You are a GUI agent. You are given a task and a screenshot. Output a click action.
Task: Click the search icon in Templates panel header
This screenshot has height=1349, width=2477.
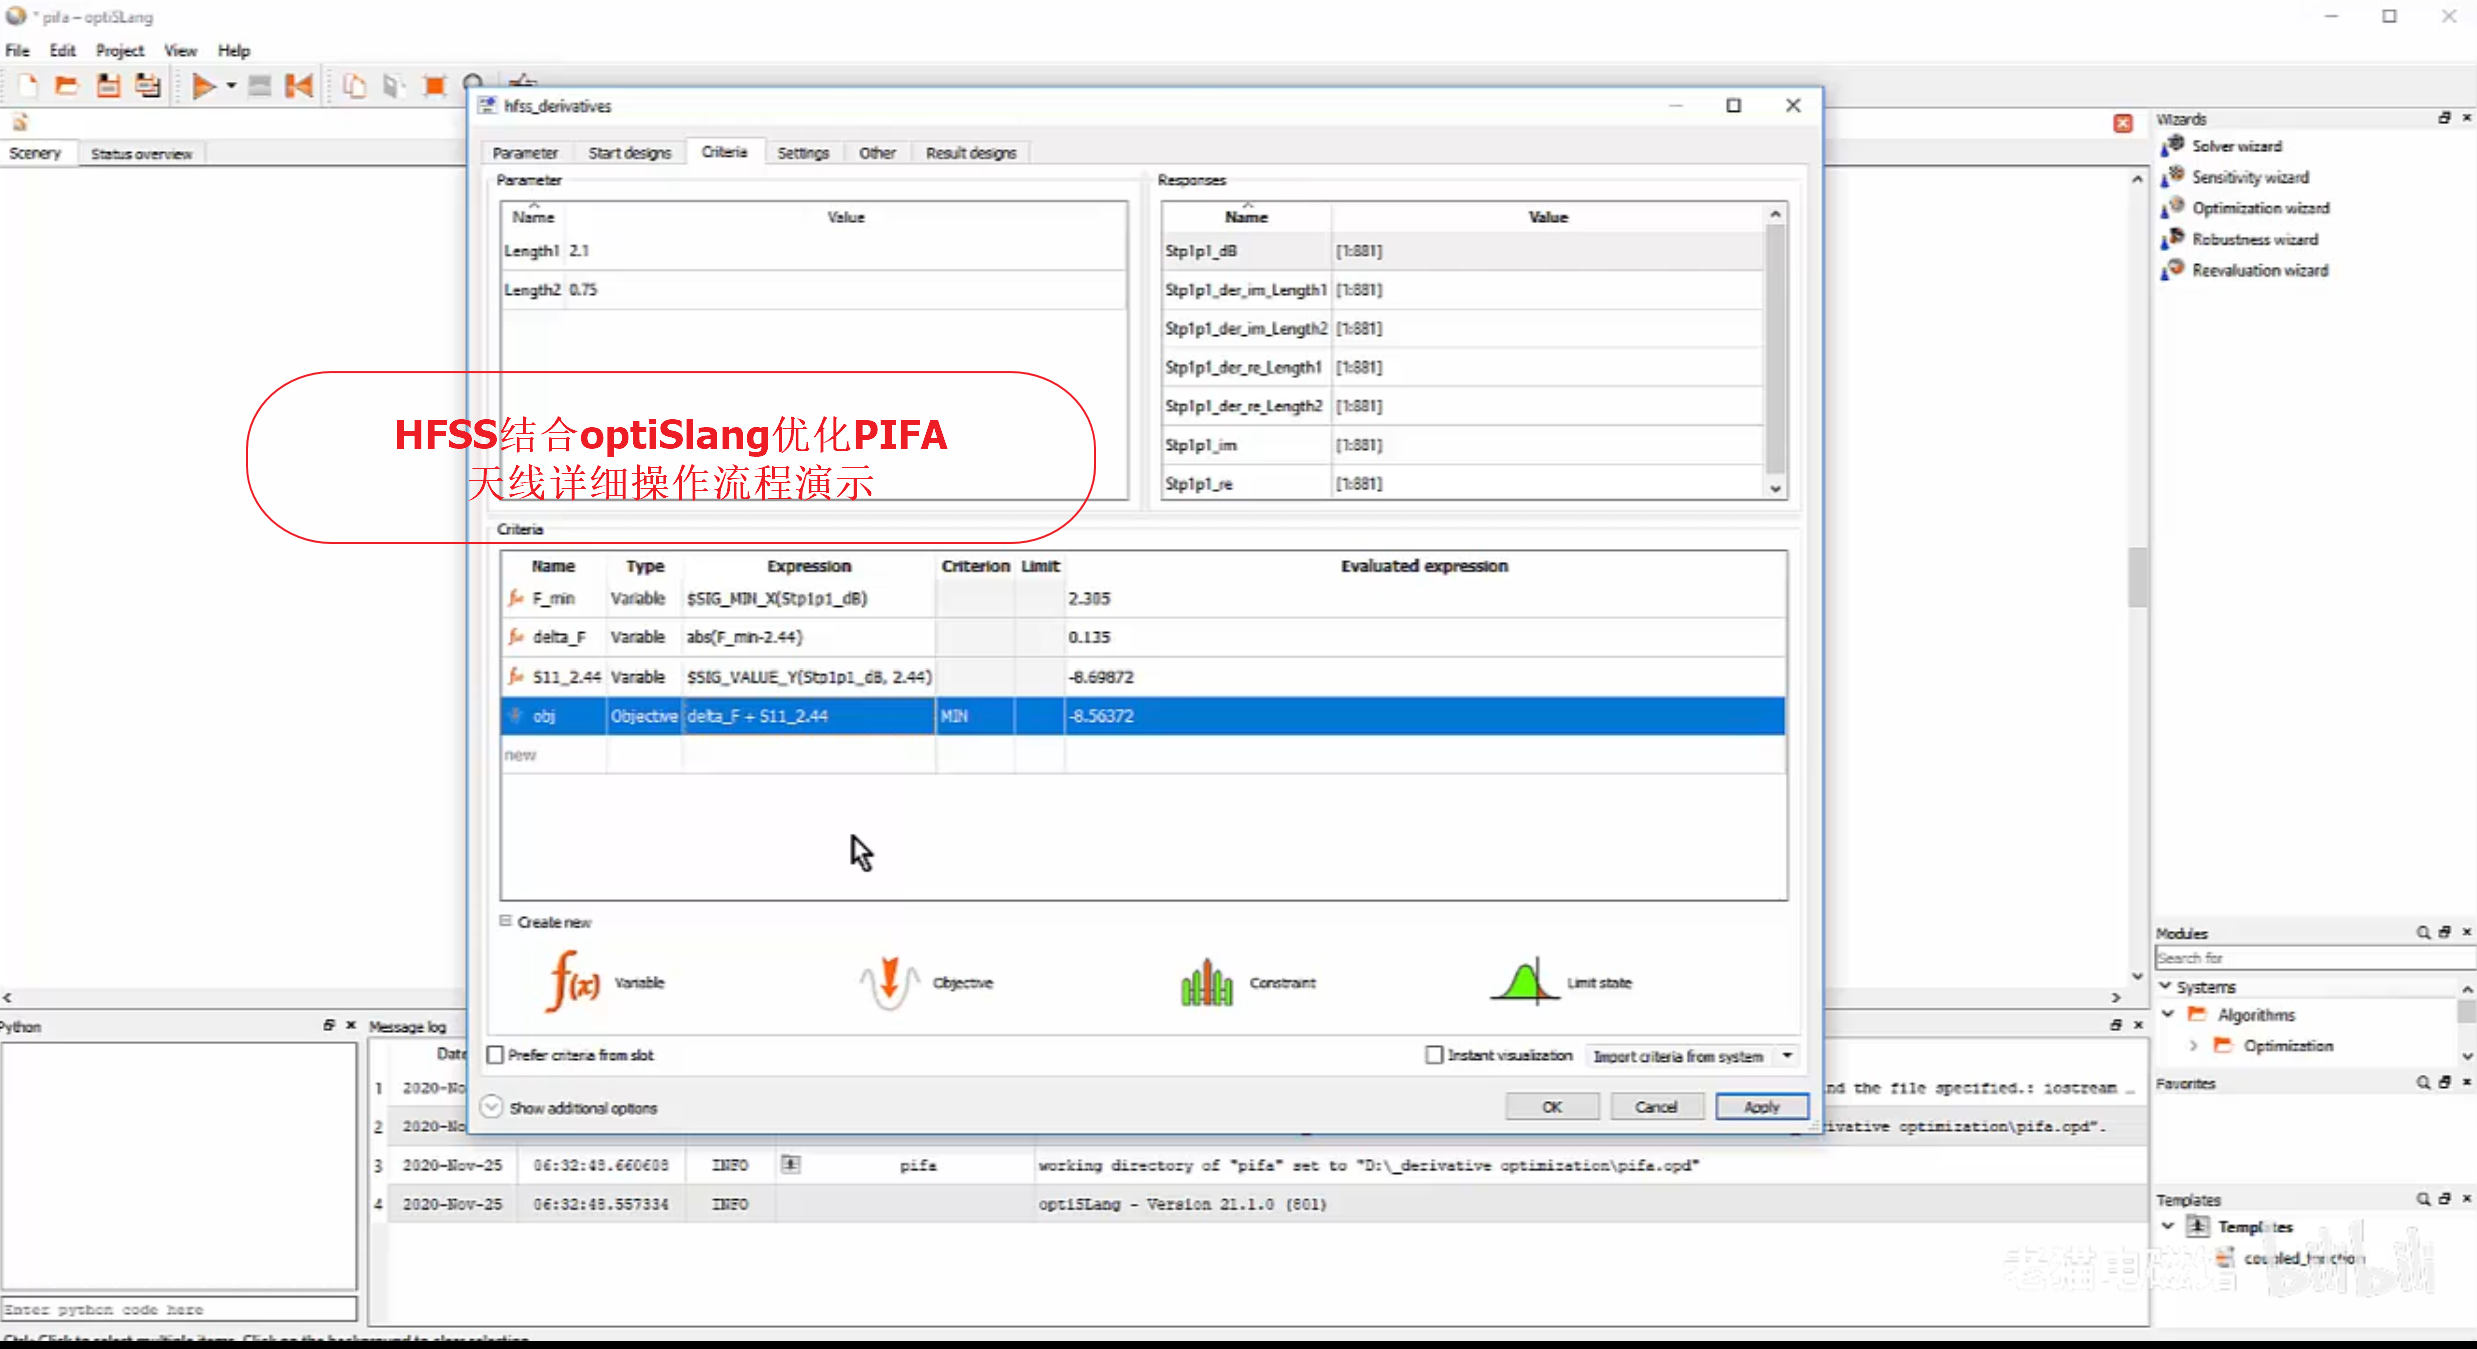pyautogui.click(x=2423, y=1198)
